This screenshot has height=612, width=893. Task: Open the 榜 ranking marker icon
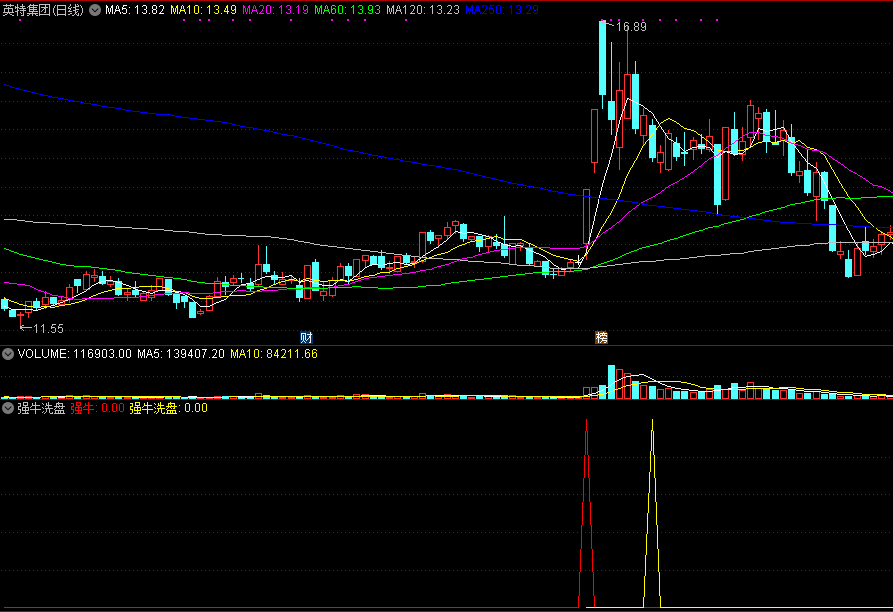click(x=601, y=338)
